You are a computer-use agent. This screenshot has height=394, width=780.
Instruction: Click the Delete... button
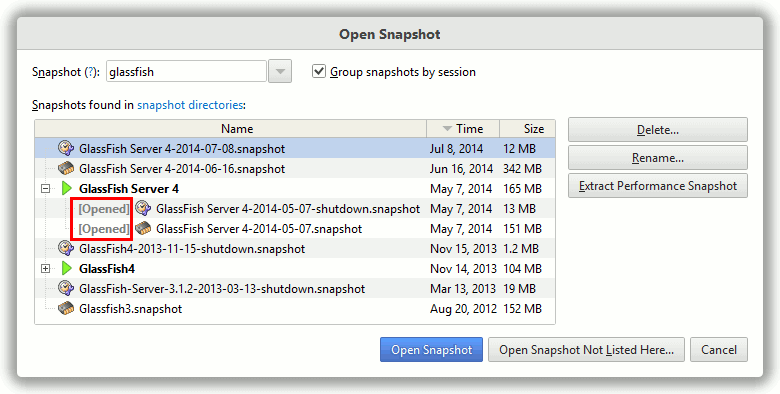tap(658, 130)
